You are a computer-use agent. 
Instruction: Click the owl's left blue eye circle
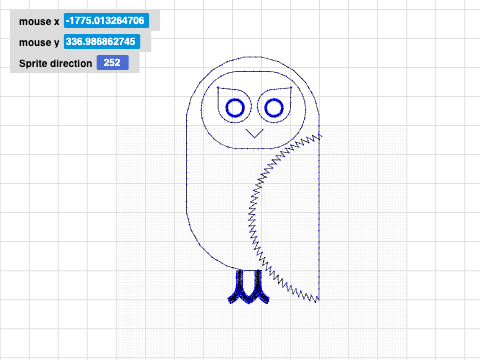pos(235,108)
